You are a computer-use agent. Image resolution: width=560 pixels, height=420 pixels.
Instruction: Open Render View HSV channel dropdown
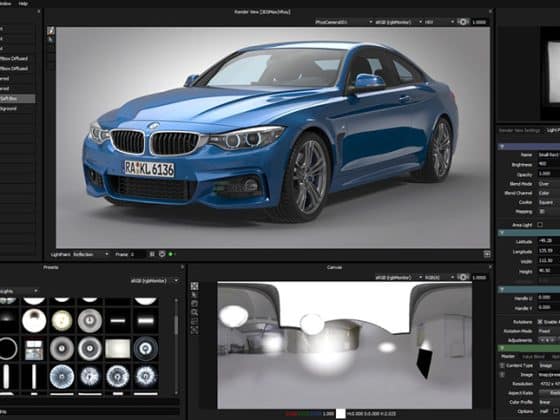[439, 22]
